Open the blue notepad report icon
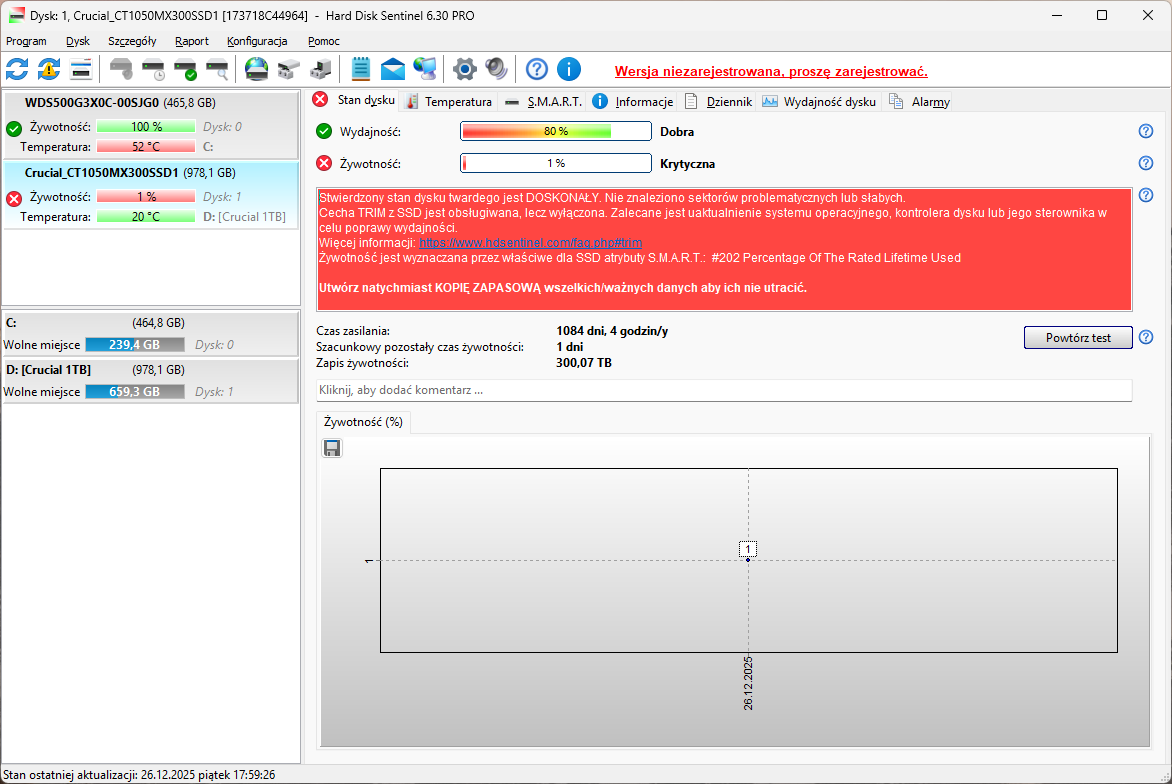 point(360,70)
